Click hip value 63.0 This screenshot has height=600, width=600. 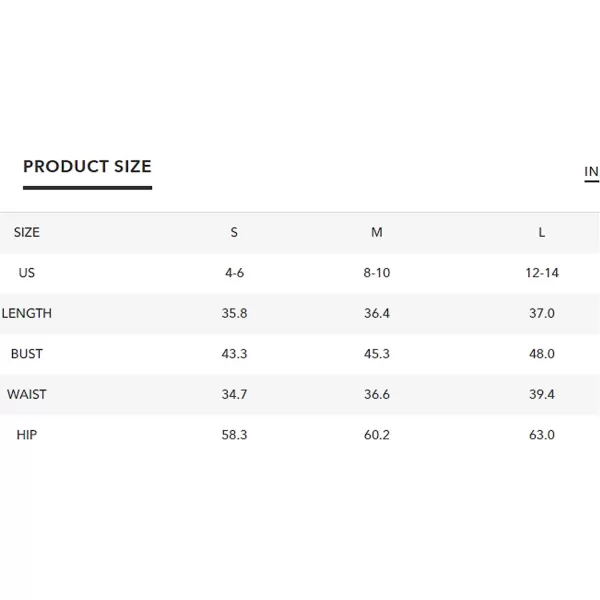click(x=542, y=435)
